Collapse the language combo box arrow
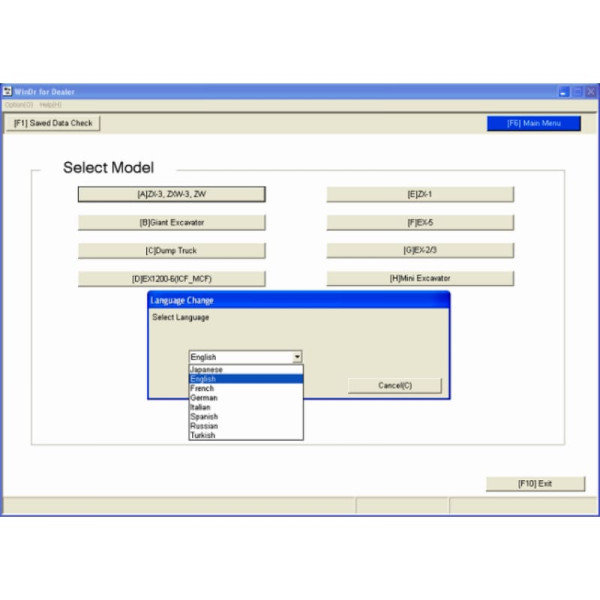This screenshot has width=600, height=600. (x=297, y=357)
